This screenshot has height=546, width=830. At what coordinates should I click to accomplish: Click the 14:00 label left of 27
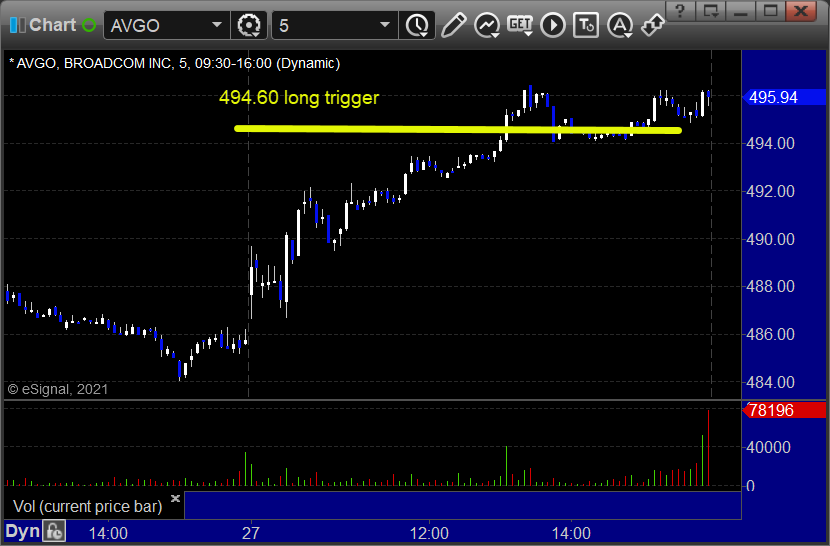point(108,533)
